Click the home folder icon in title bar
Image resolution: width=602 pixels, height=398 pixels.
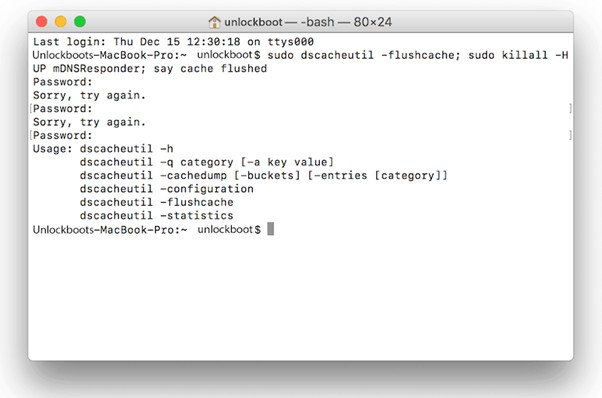214,22
